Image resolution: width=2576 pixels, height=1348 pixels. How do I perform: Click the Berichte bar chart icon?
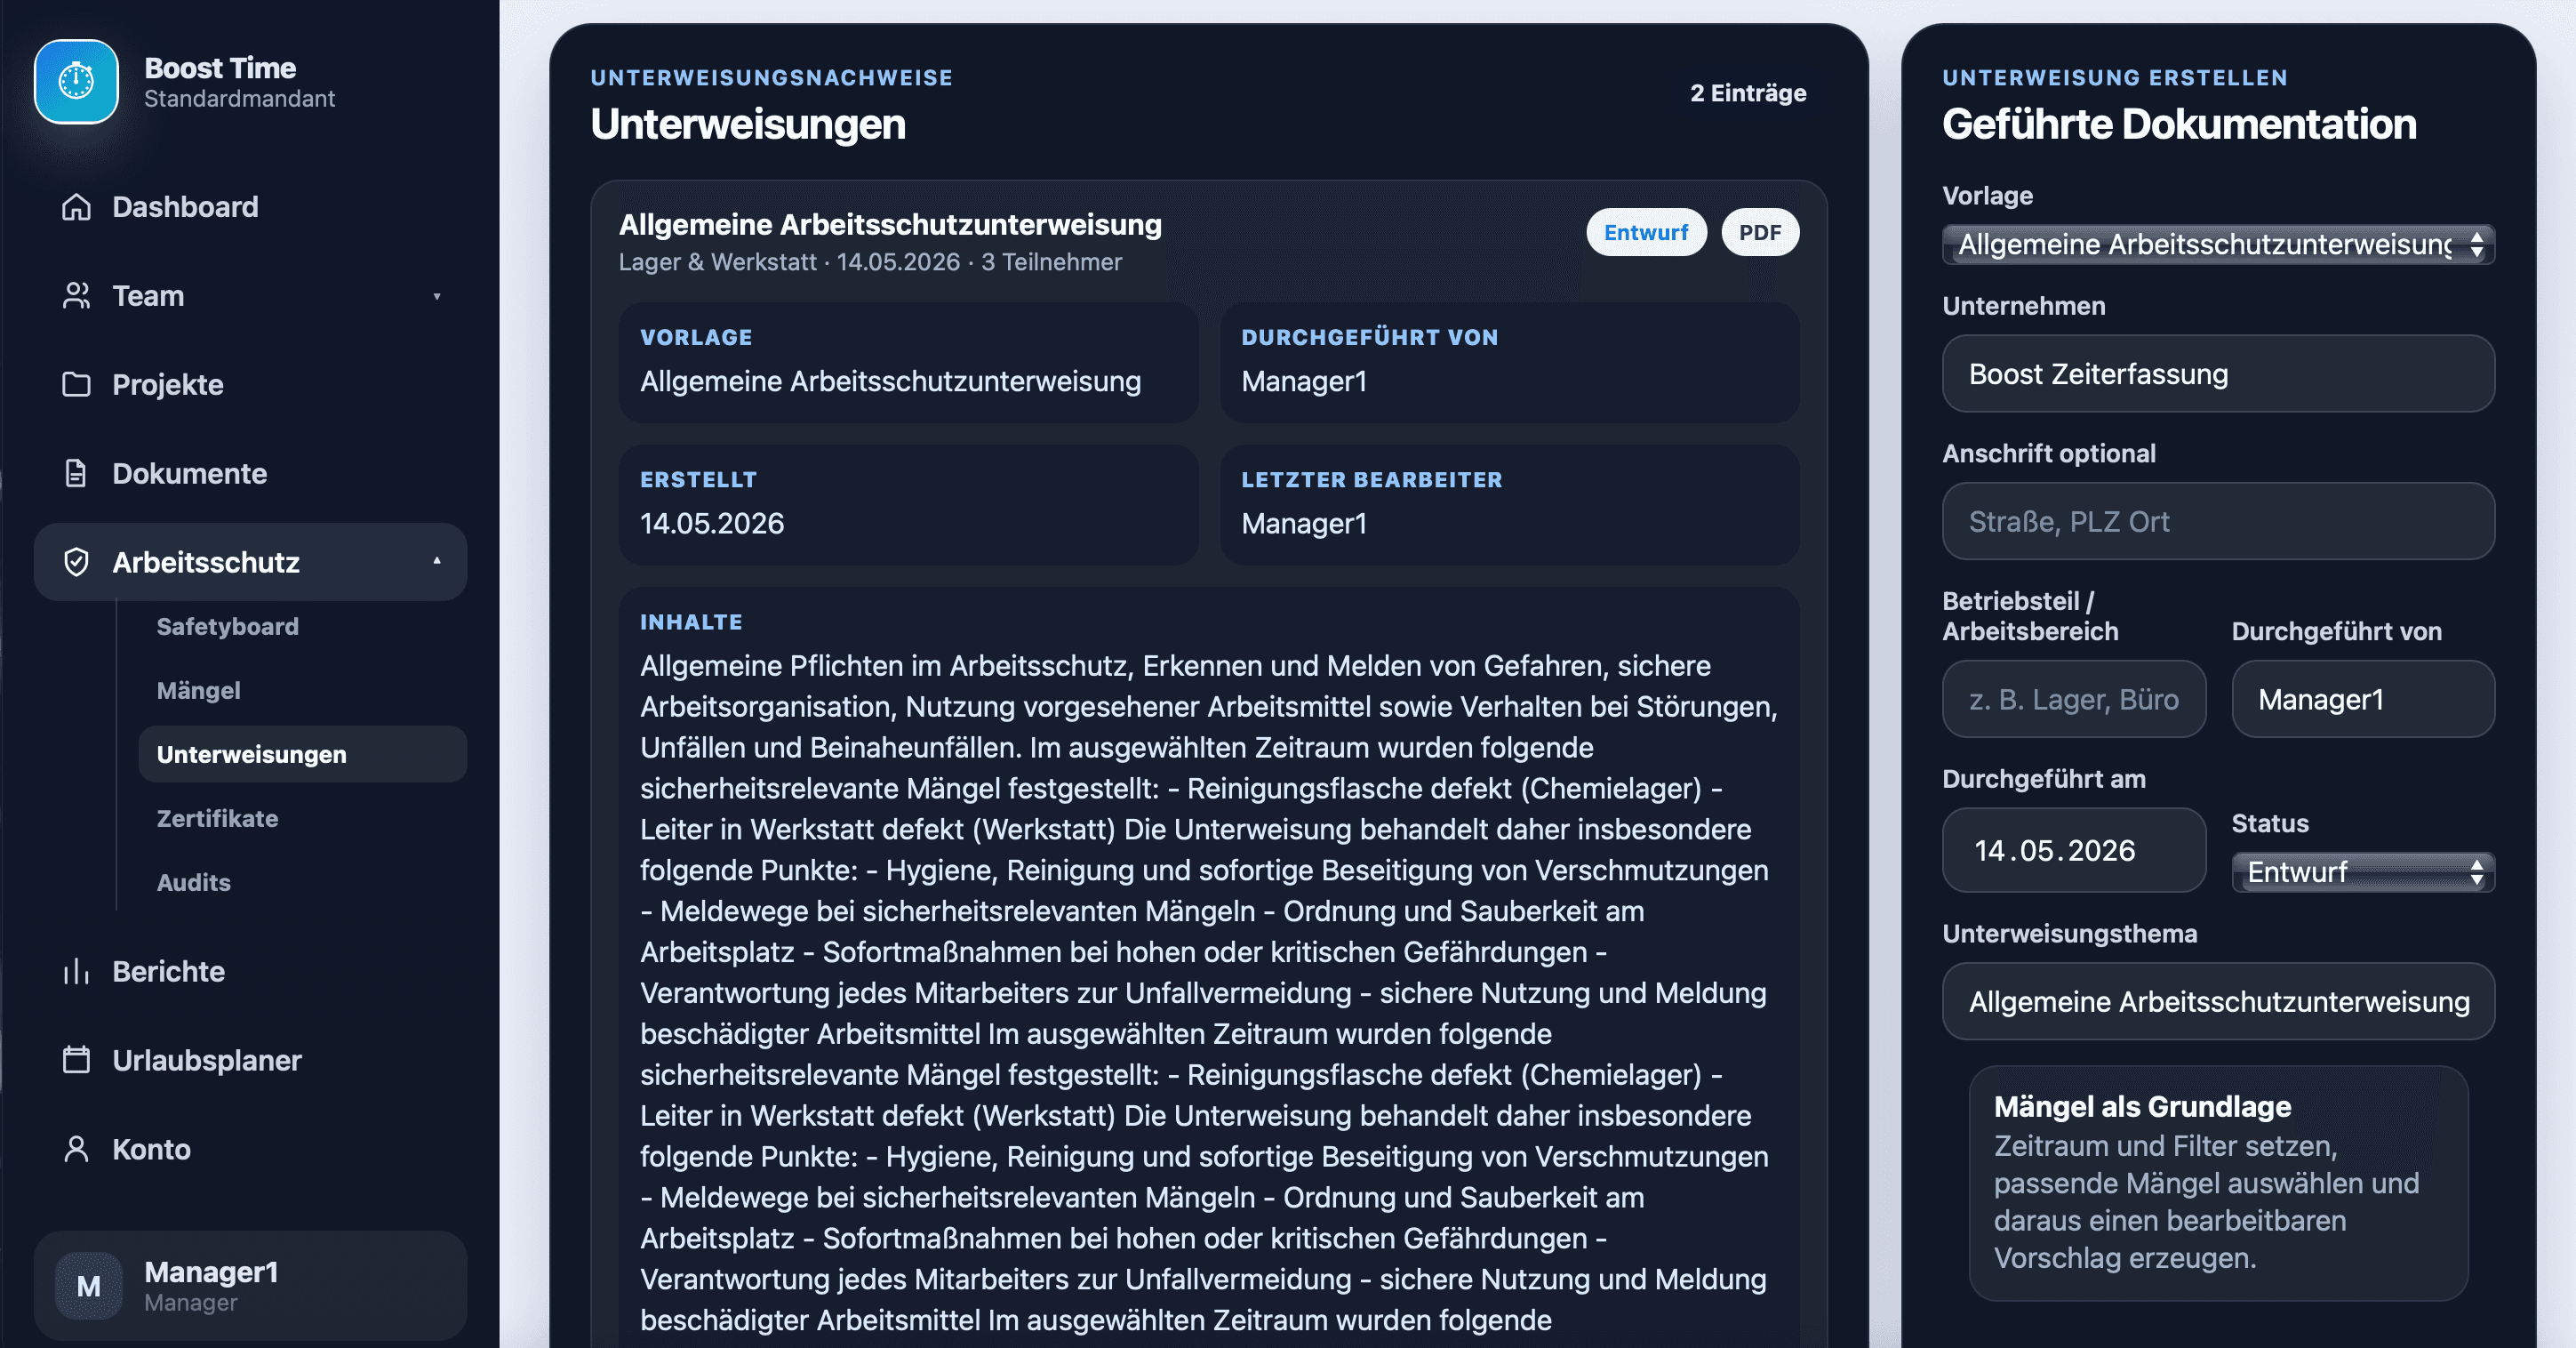[x=76, y=971]
